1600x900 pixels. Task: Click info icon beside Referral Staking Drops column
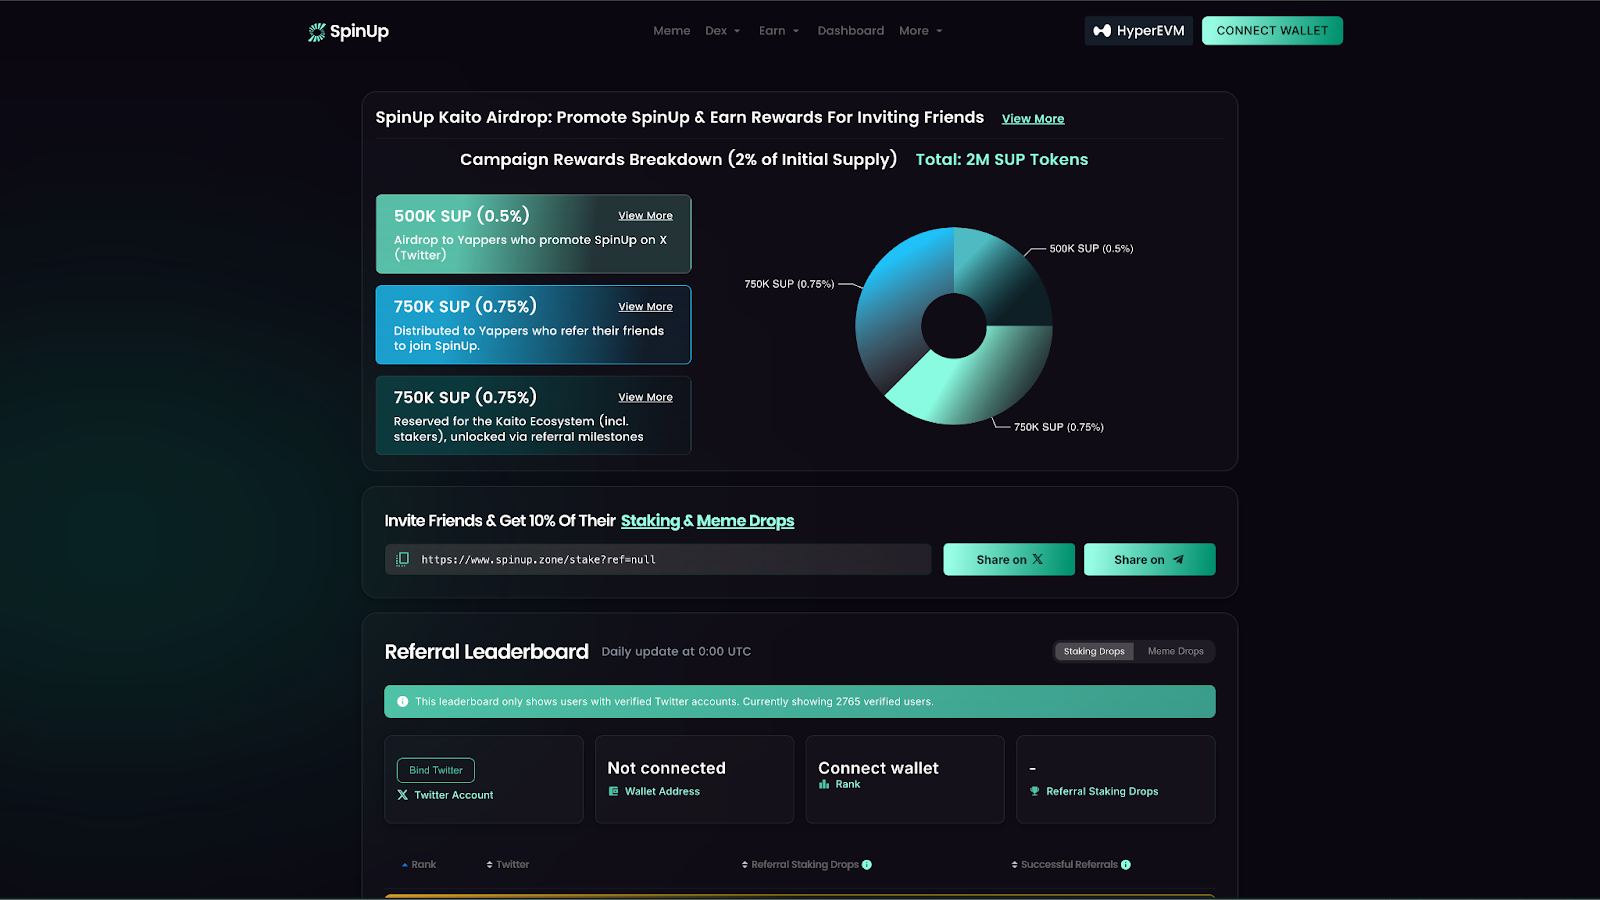[x=867, y=865]
